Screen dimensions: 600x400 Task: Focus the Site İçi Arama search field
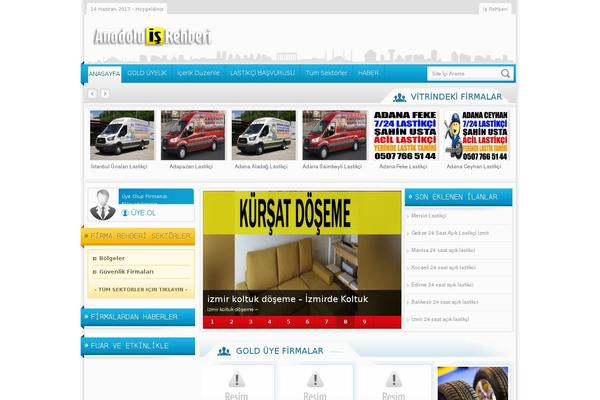tap(464, 73)
